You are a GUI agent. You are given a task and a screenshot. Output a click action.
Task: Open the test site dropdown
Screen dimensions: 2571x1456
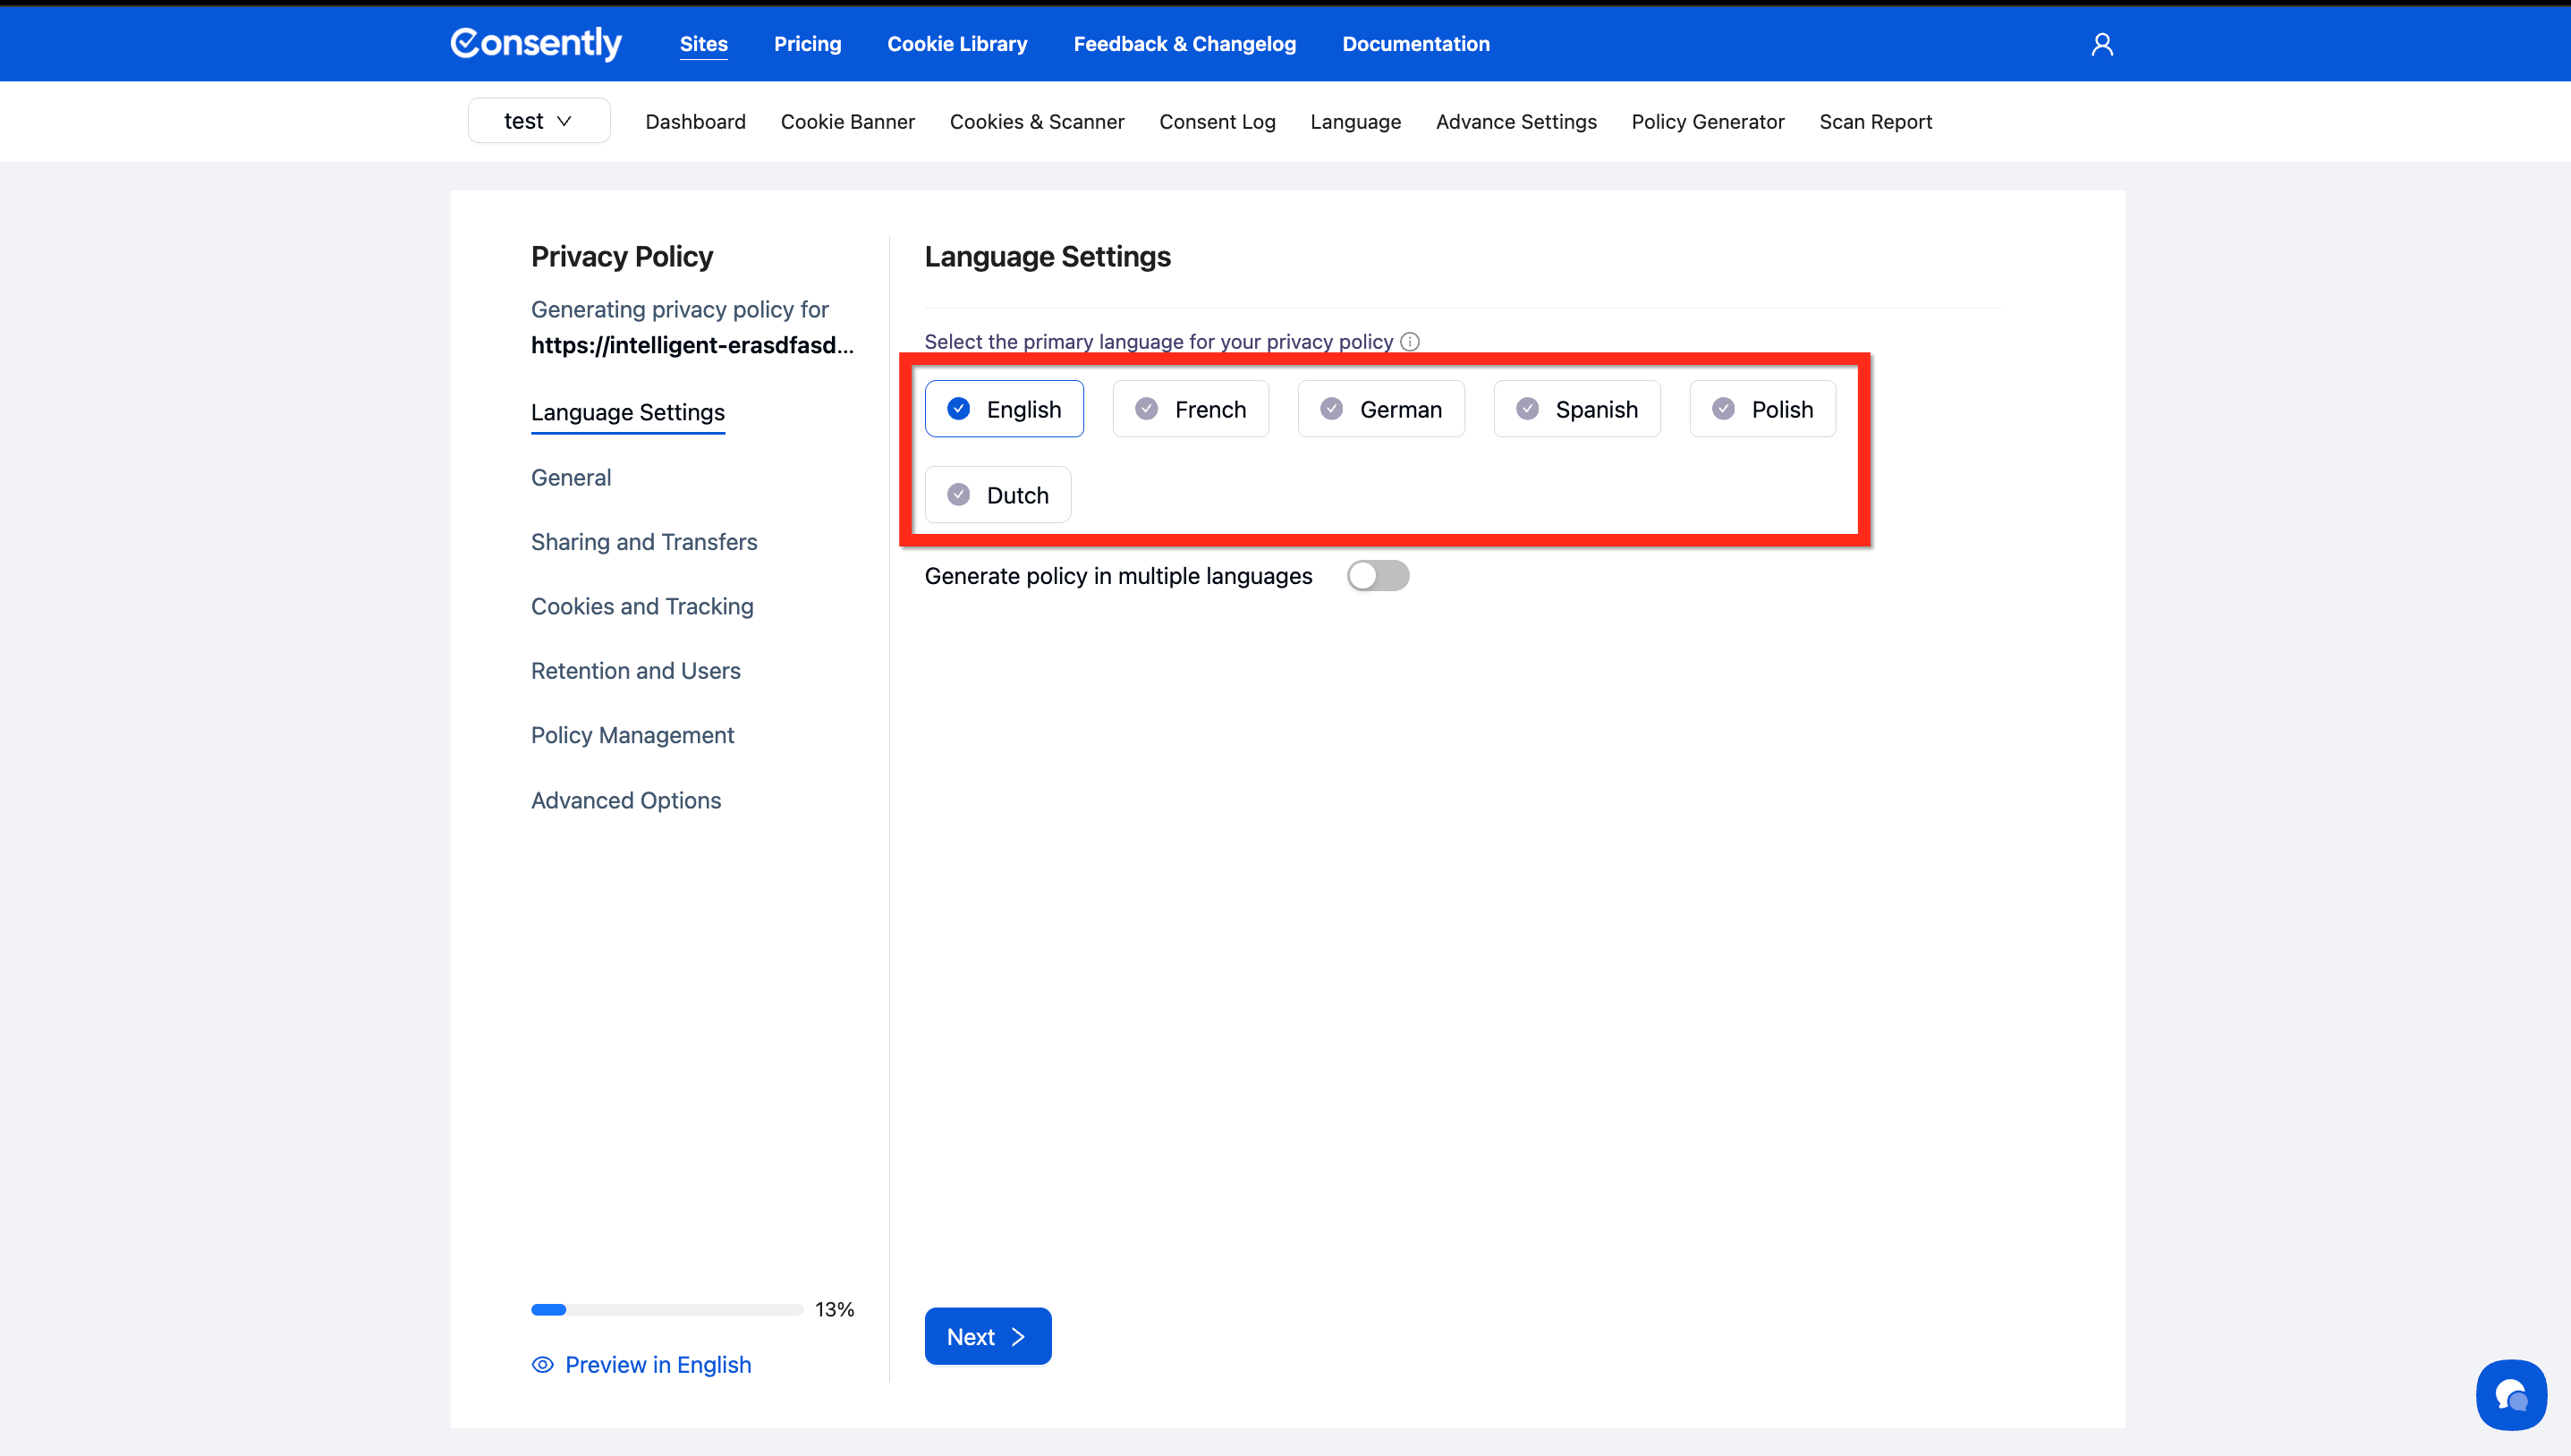coord(538,121)
